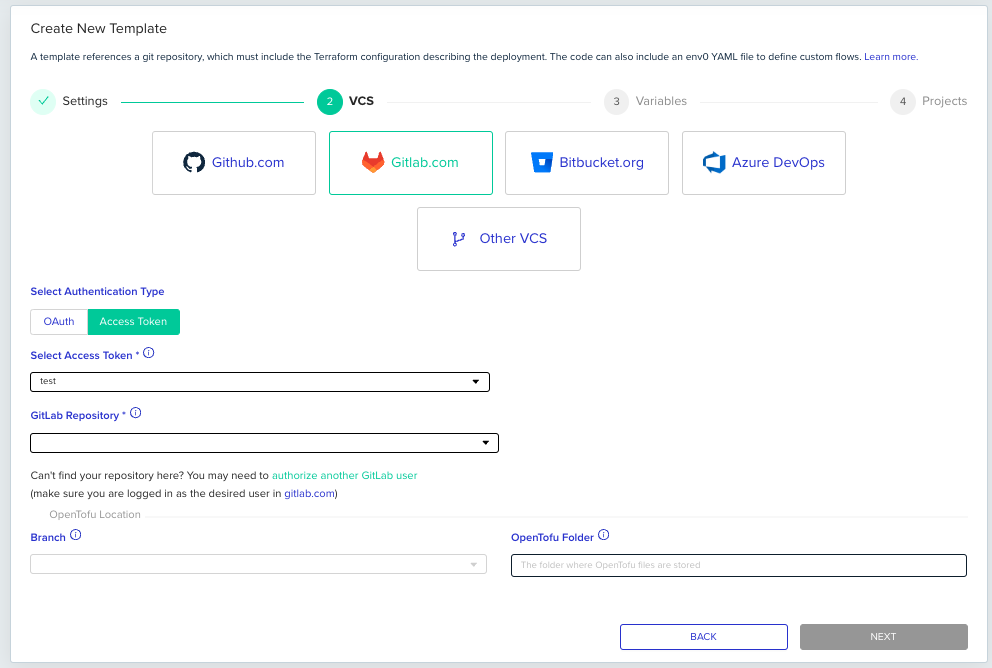Image resolution: width=992 pixels, height=668 pixels.
Task: Click the GitLab fox logo icon
Action: pos(373,163)
